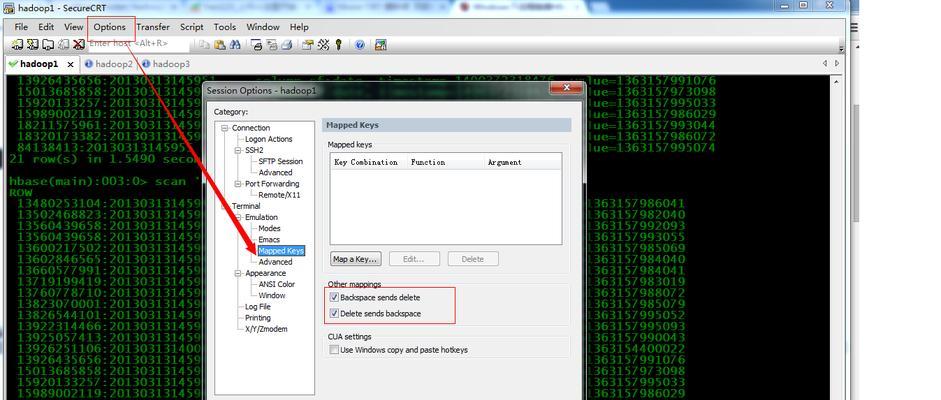Viewport: 941px width, 400px height.
Task: Click the Find binoculars toolbar icon
Action: pos(235,44)
